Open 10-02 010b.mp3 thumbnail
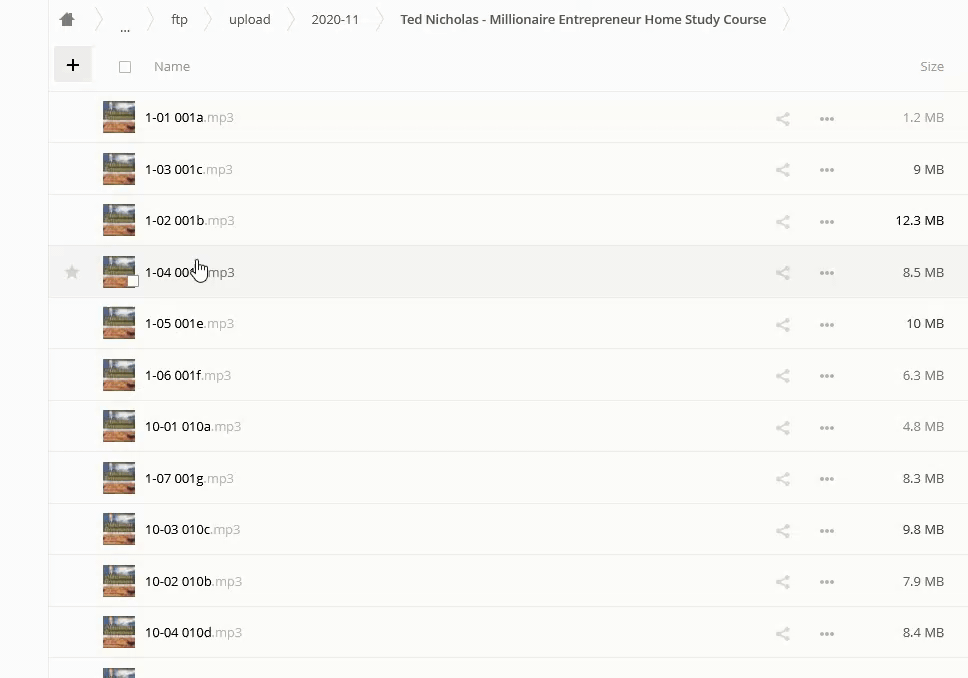Viewport: 968px width, 678px height. 119,581
